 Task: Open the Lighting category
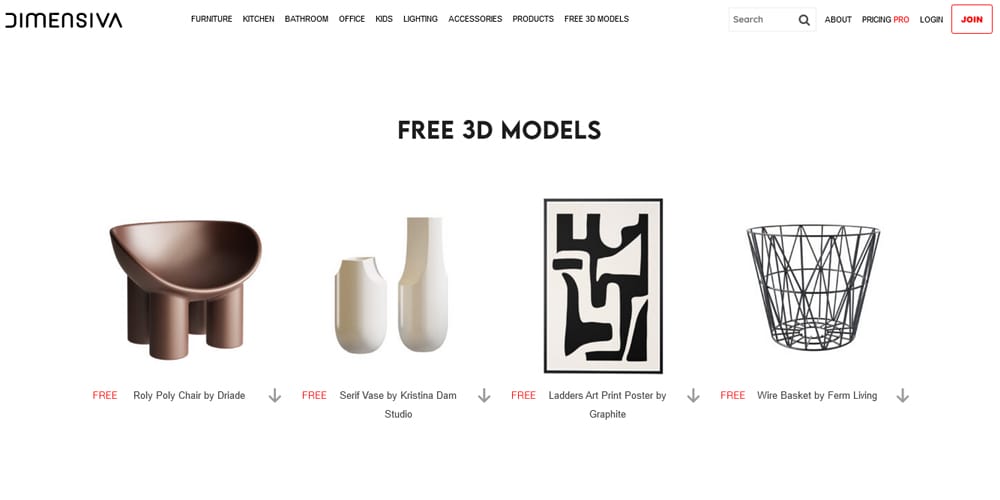tap(420, 19)
